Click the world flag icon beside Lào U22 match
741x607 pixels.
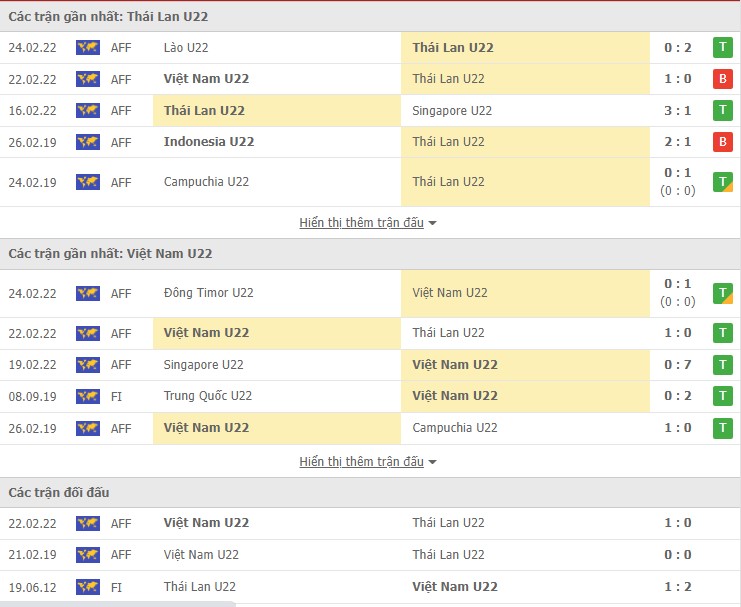coord(88,47)
